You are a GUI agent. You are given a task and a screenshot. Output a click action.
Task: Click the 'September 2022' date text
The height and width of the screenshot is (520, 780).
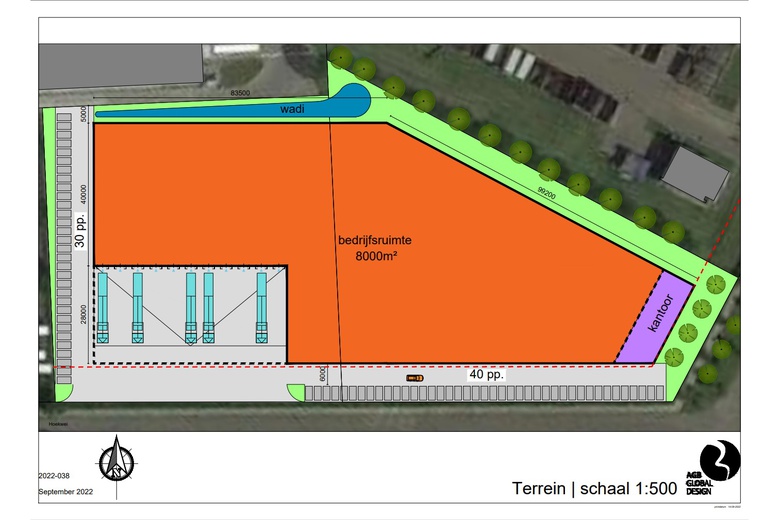(x=65, y=493)
